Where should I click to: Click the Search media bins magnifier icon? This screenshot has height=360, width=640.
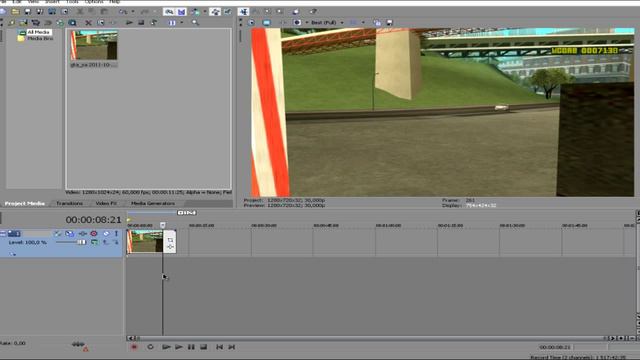tap(195, 23)
